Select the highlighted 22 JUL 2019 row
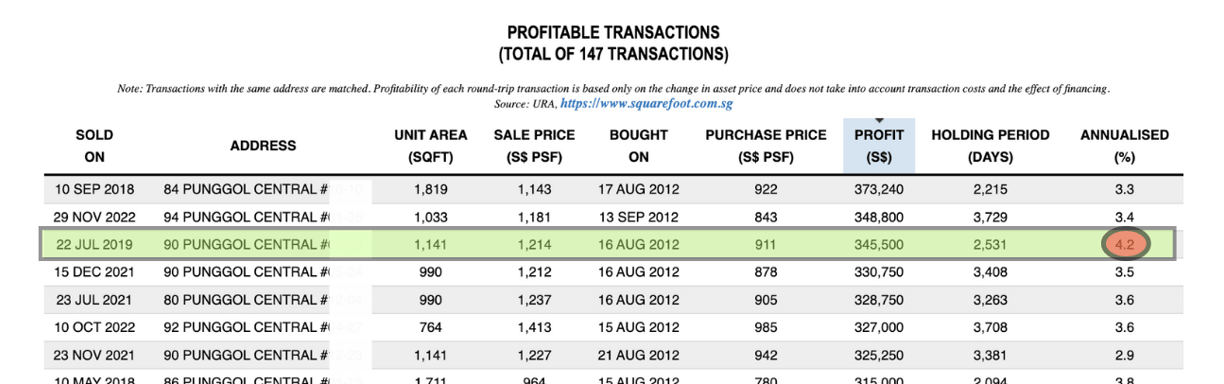The width and height of the screenshot is (1224, 384). point(612,244)
